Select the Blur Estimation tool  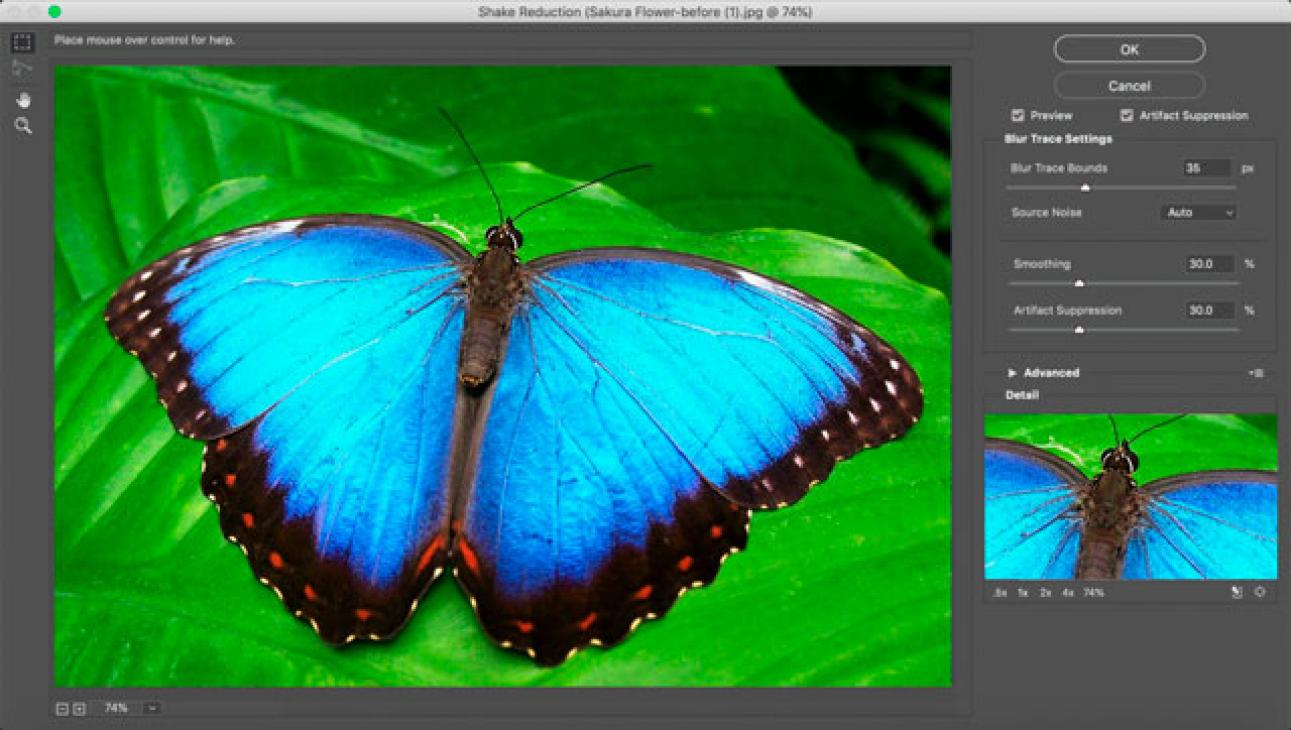tap(22, 43)
